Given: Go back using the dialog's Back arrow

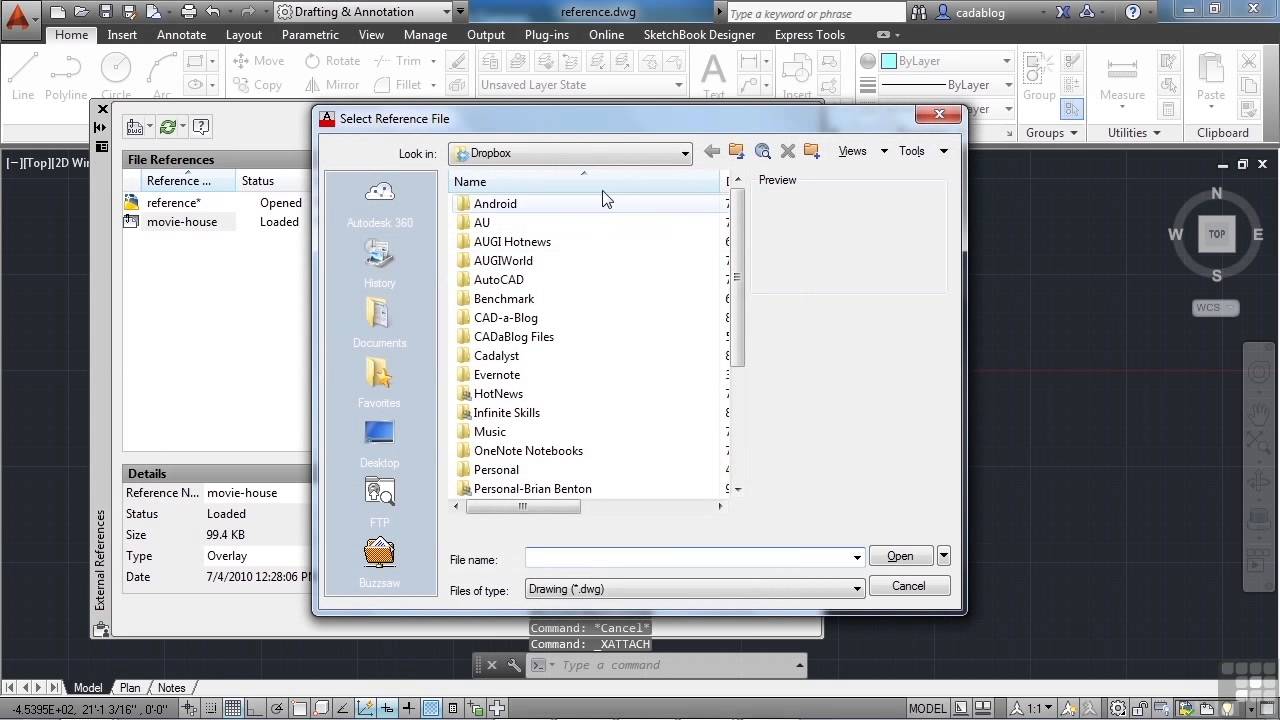Looking at the screenshot, I should pyautogui.click(x=711, y=151).
